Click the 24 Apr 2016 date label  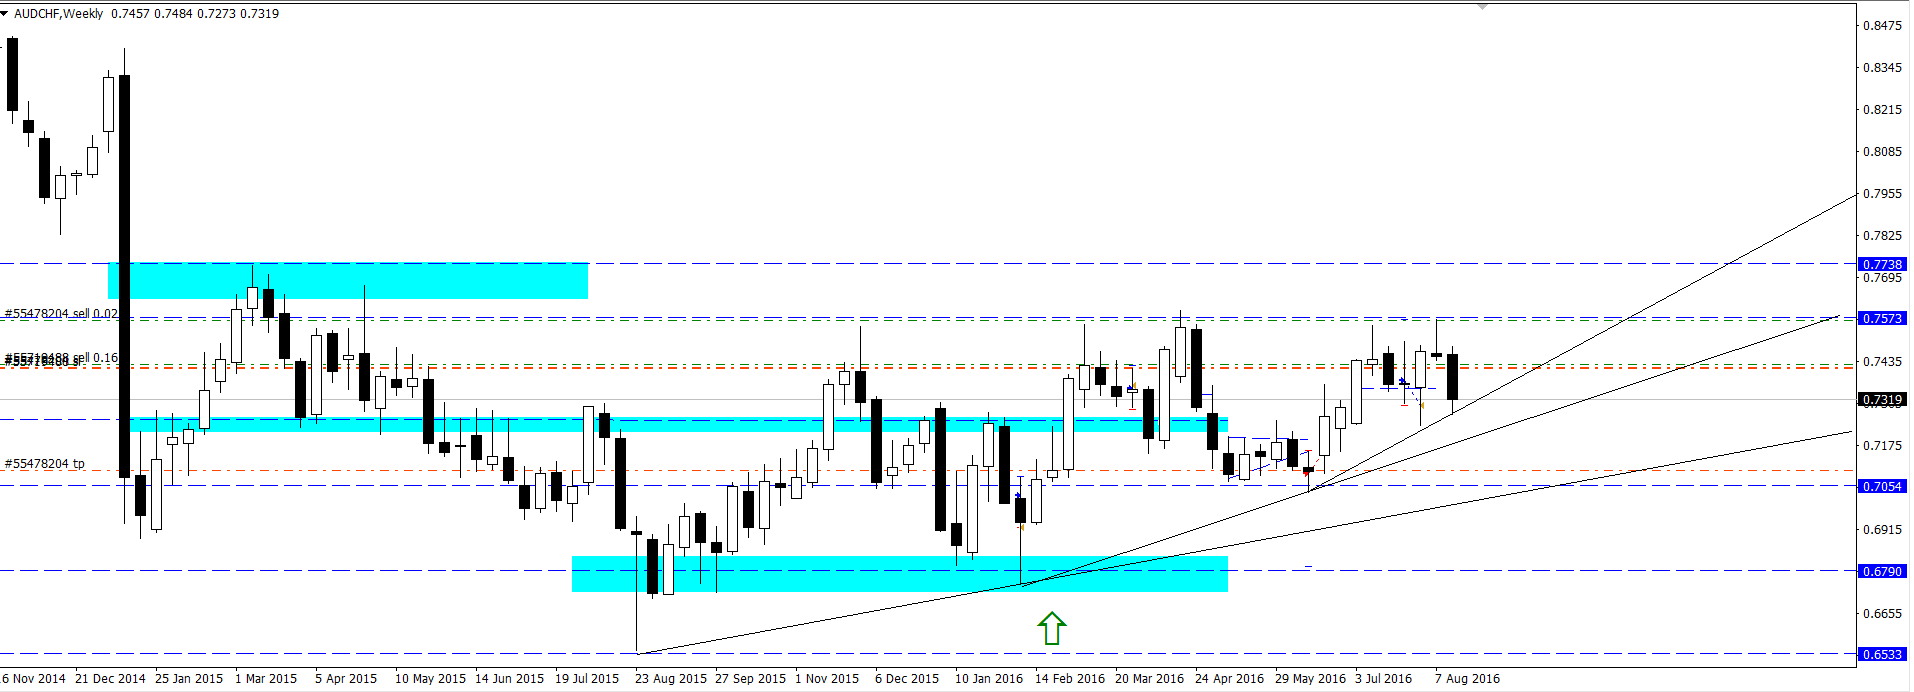coord(1230,679)
